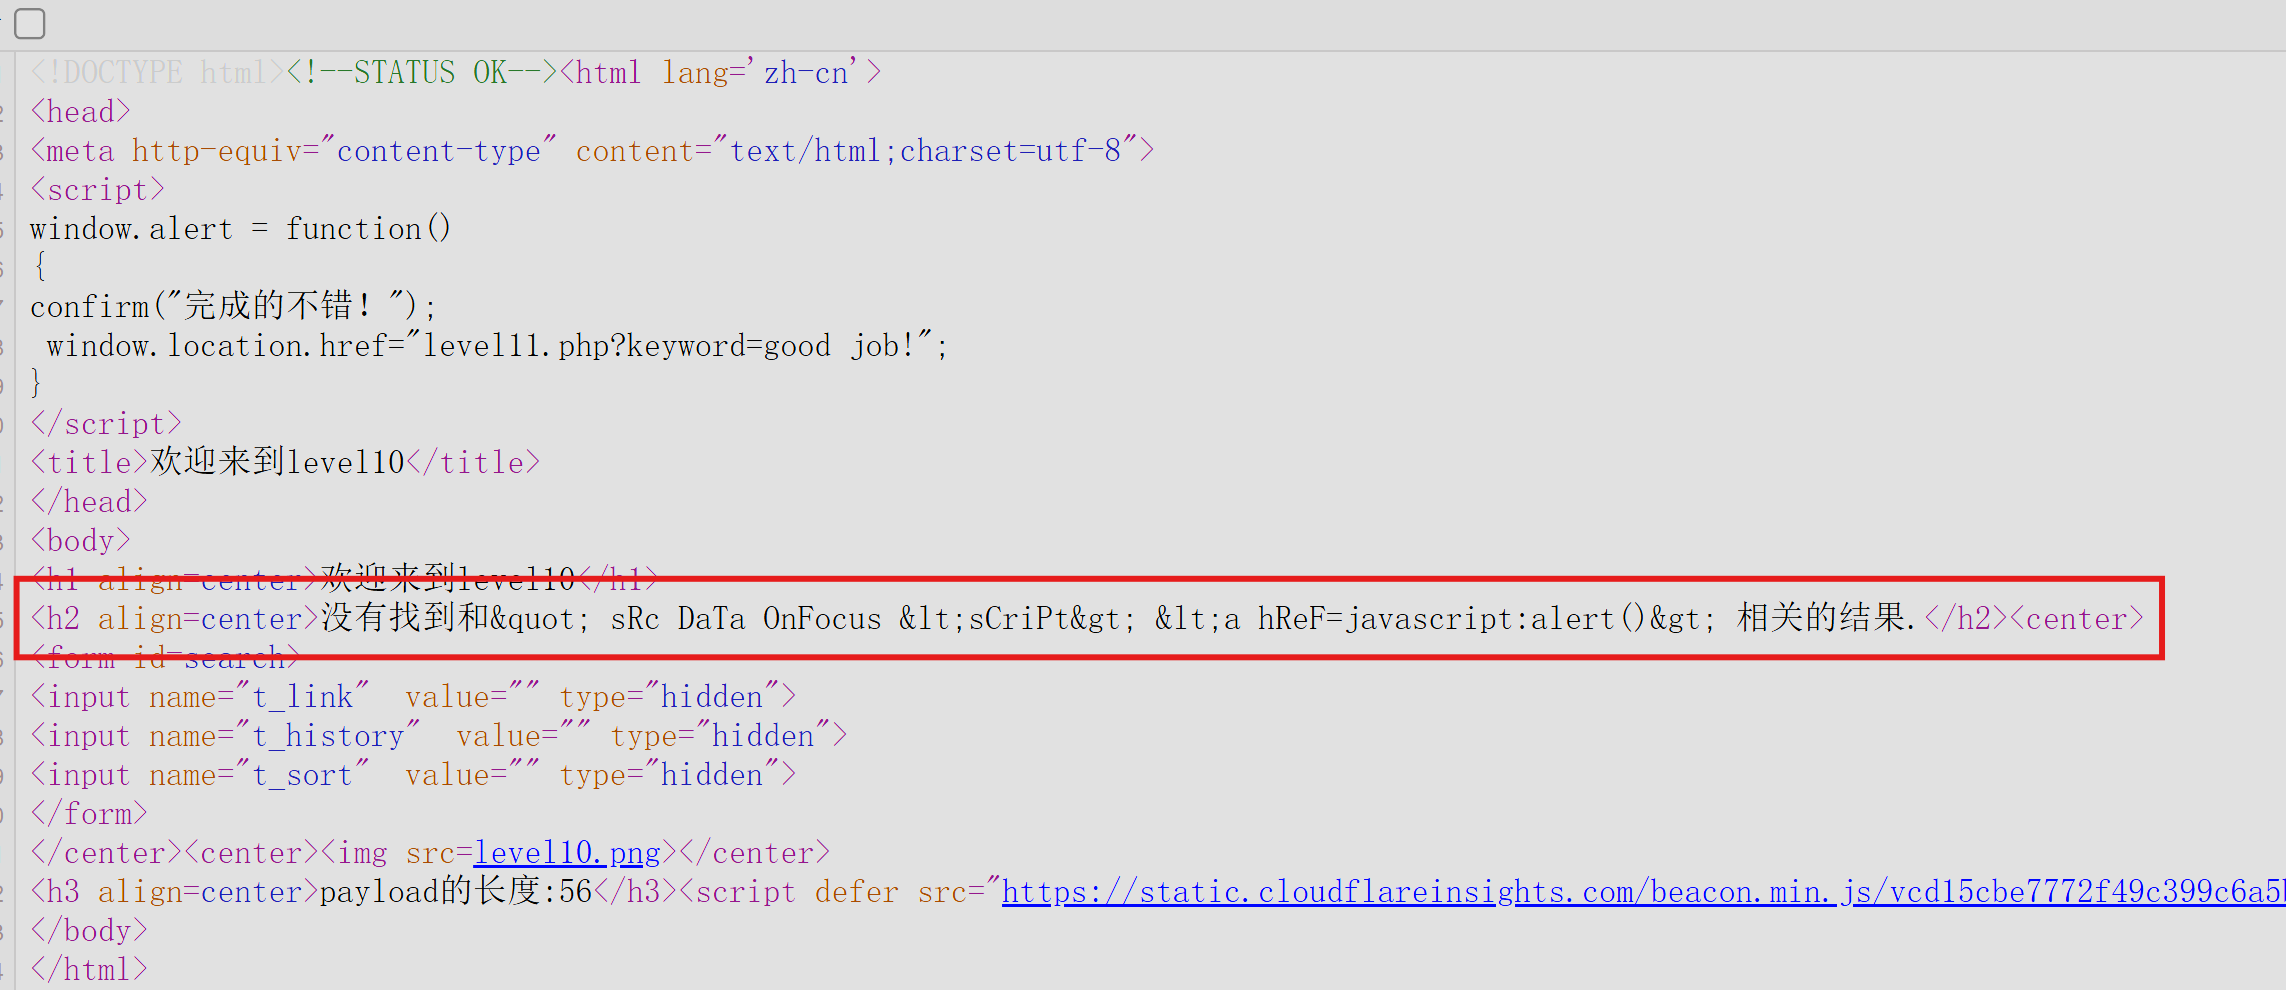2286x990 pixels.
Task: Click the opening body tag line
Action: coord(80,541)
